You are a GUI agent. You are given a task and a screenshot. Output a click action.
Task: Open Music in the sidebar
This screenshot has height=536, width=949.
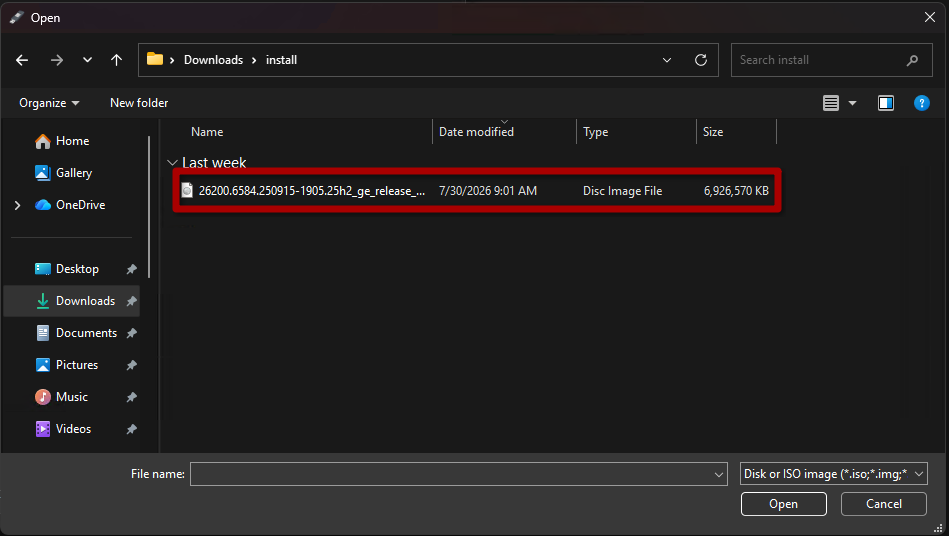(x=71, y=397)
